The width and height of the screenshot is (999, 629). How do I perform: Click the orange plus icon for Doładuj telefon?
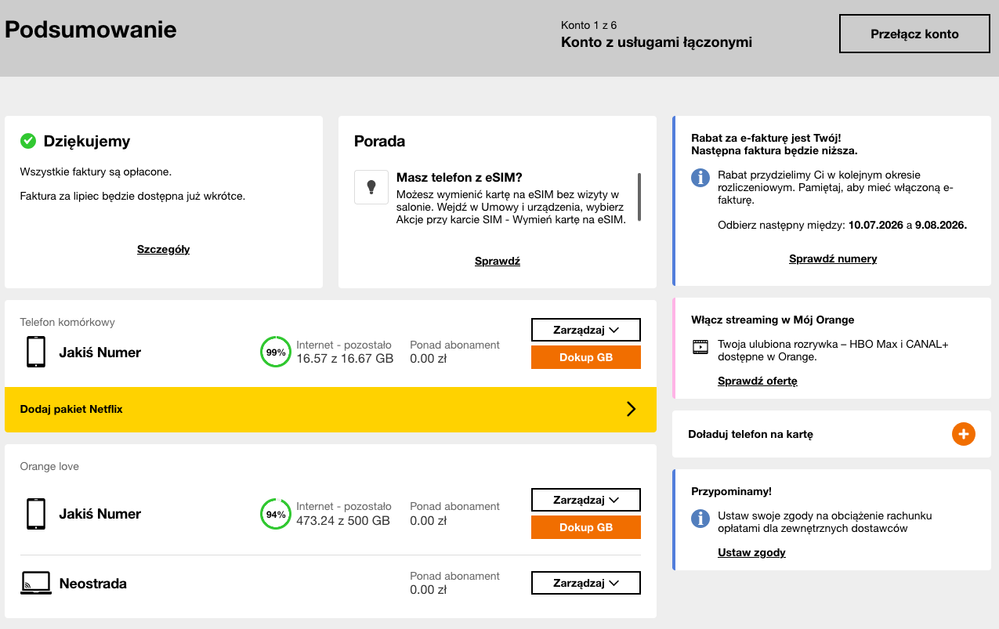pyautogui.click(x=963, y=434)
